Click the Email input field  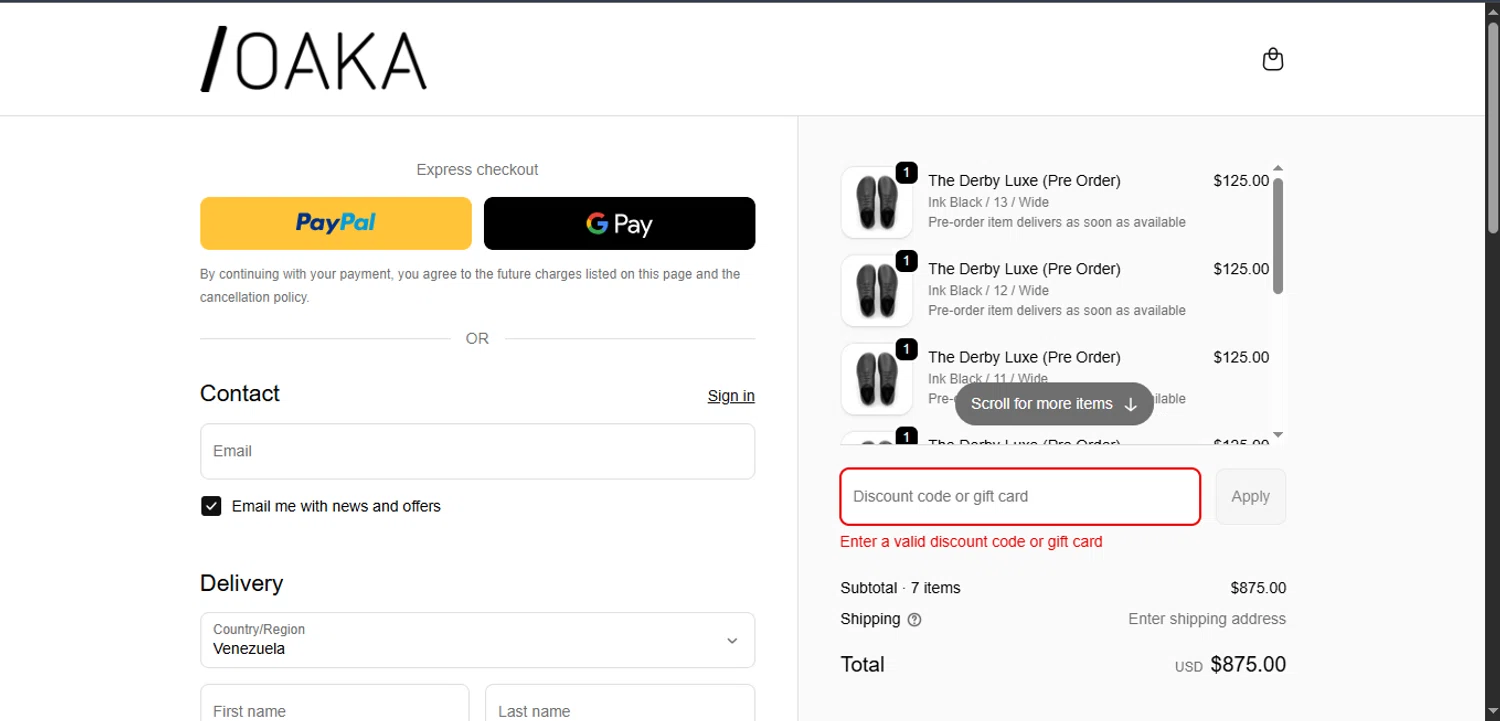(x=477, y=451)
